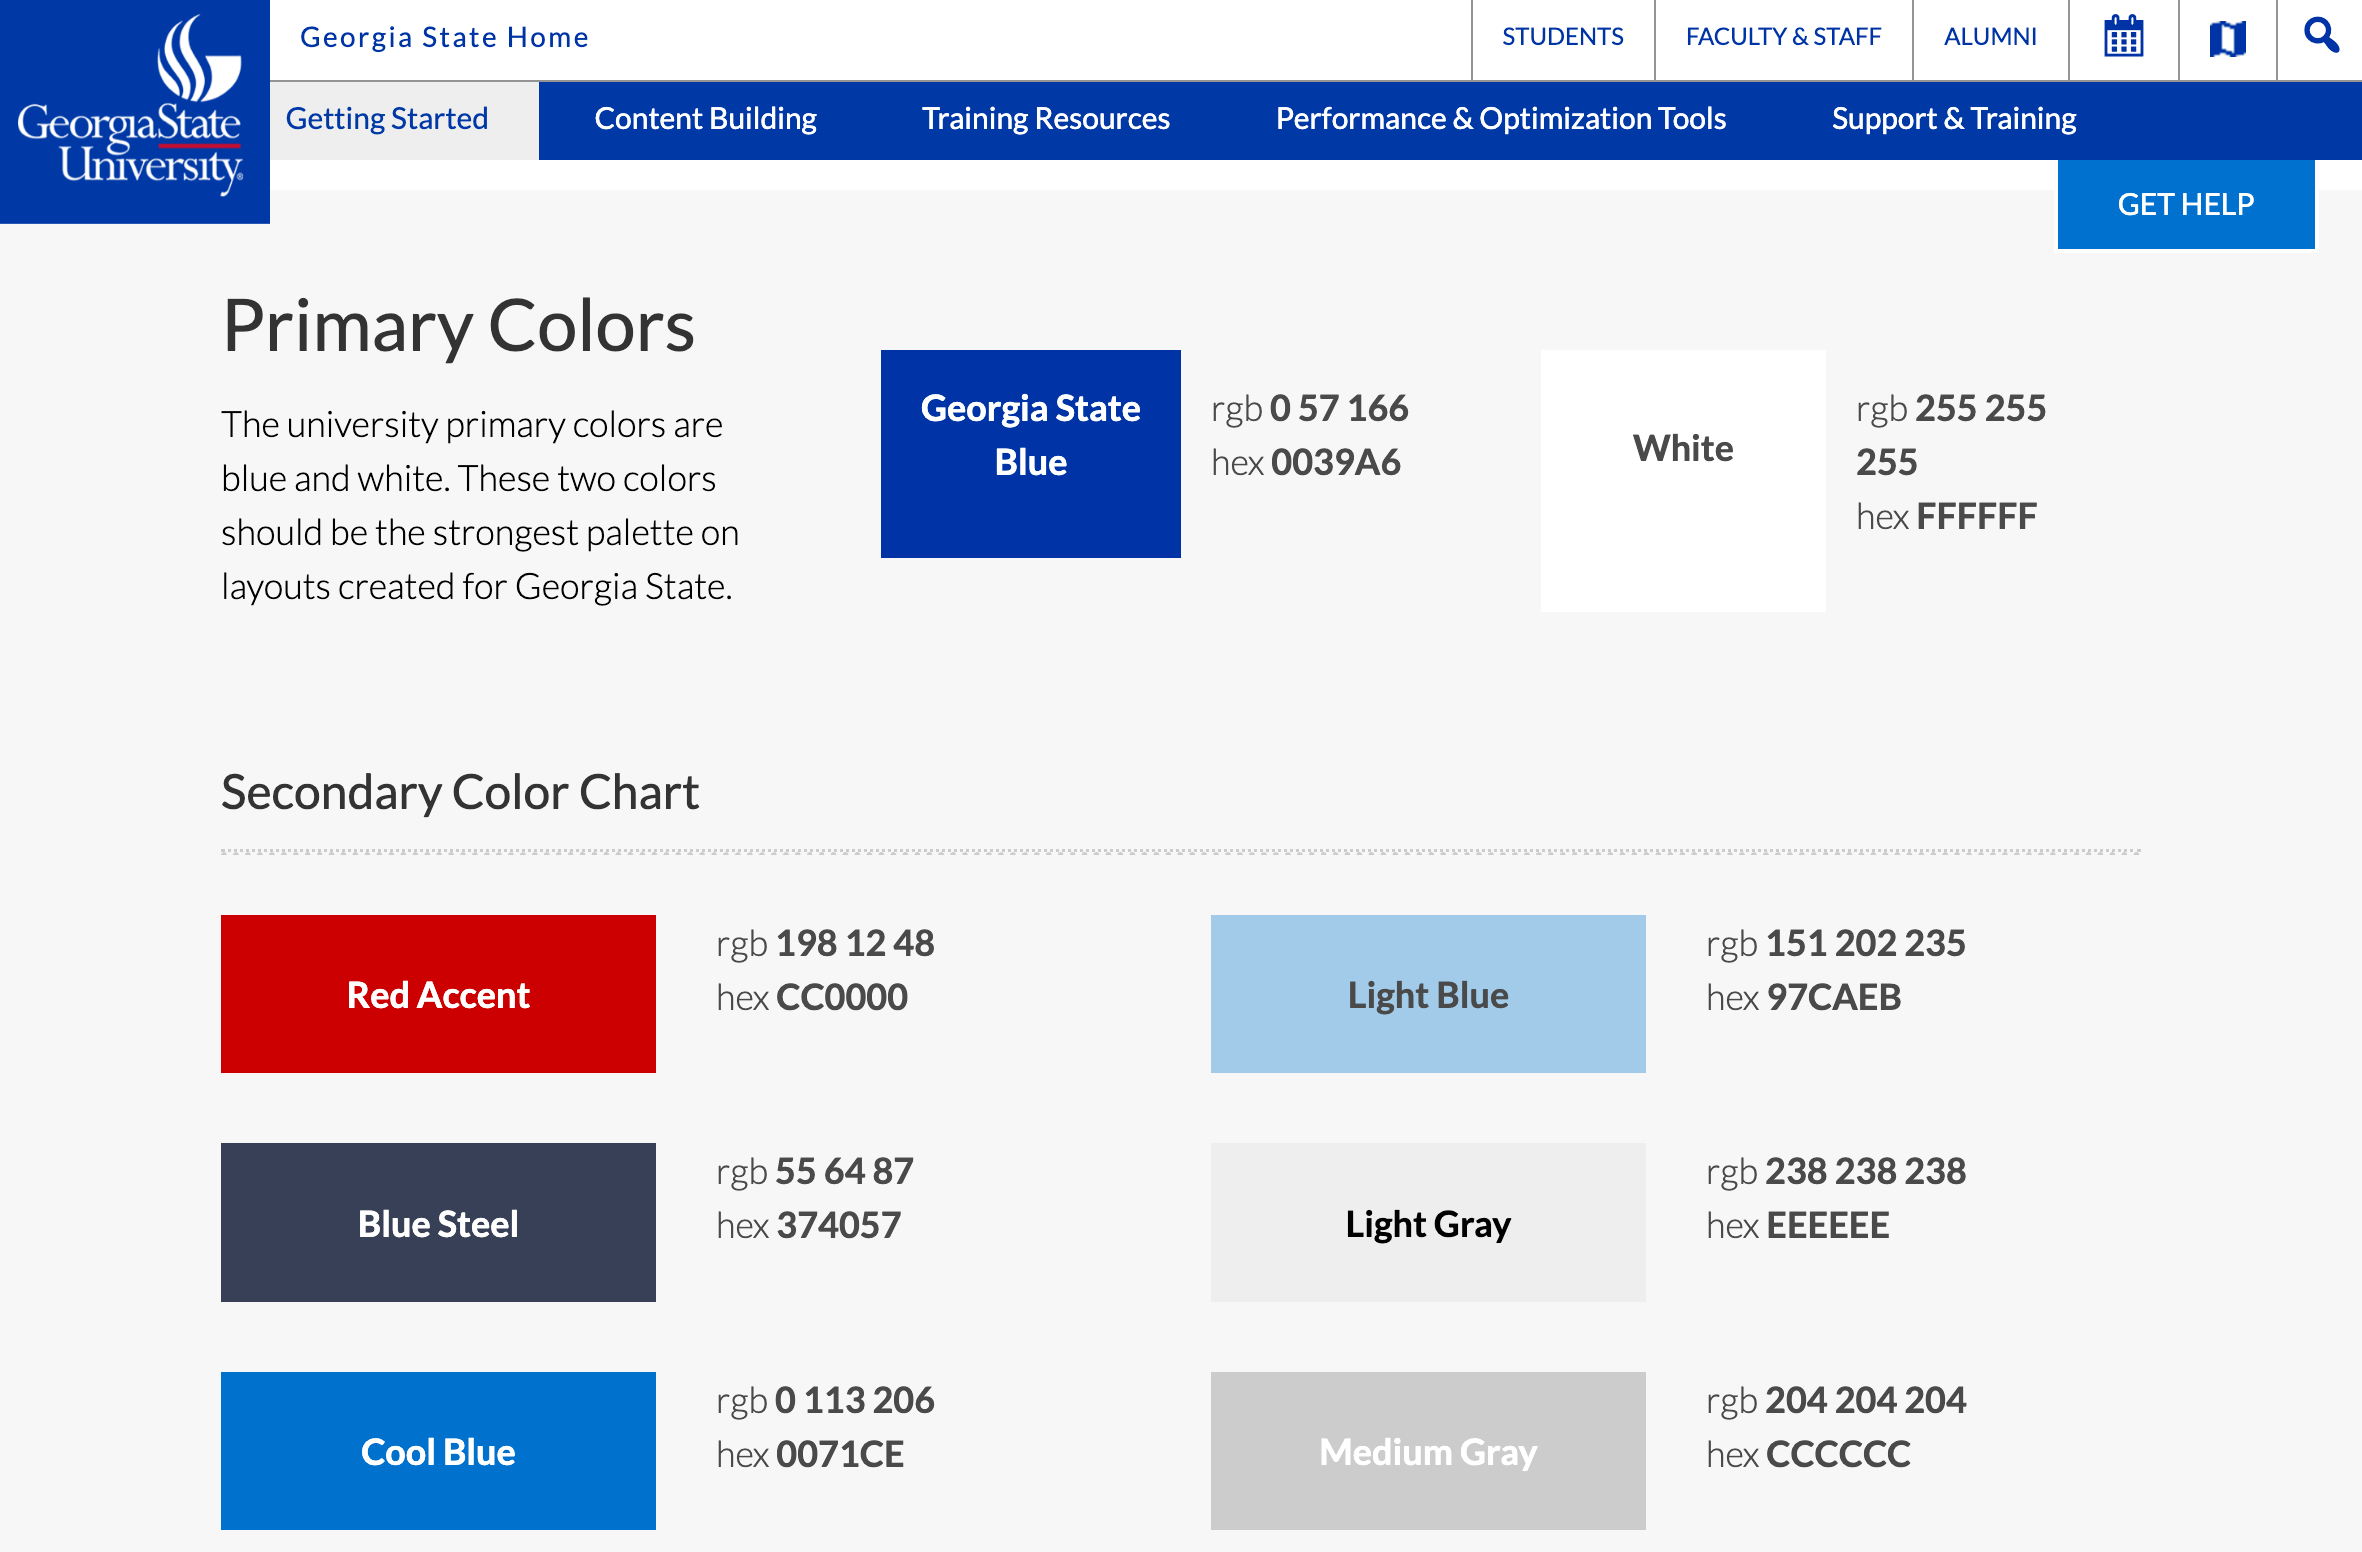
Task: Click the search magnifier icon
Action: click(x=2320, y=36)
